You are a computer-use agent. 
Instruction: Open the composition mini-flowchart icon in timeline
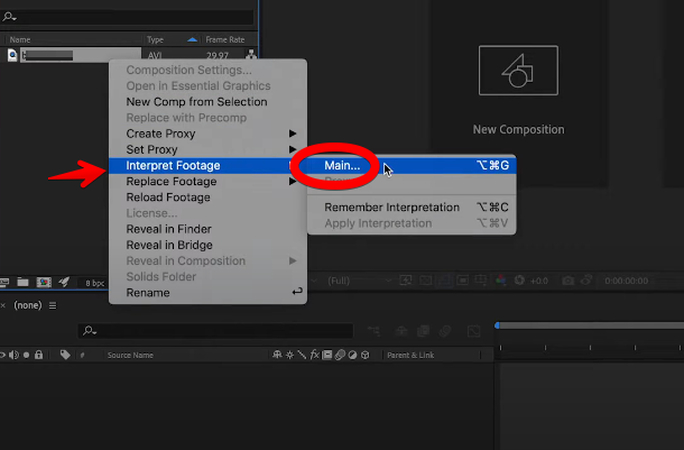coord(373,331)
